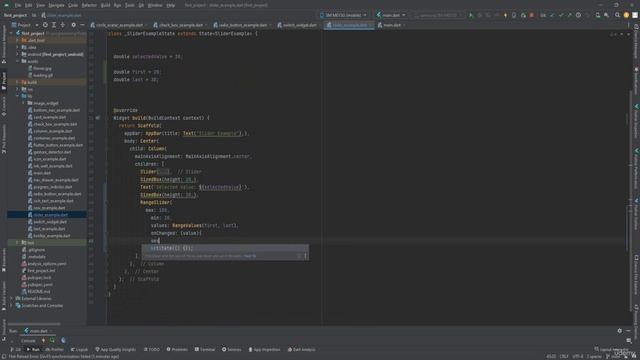
Task: Open the Build menu
Action: coord(105,5)
